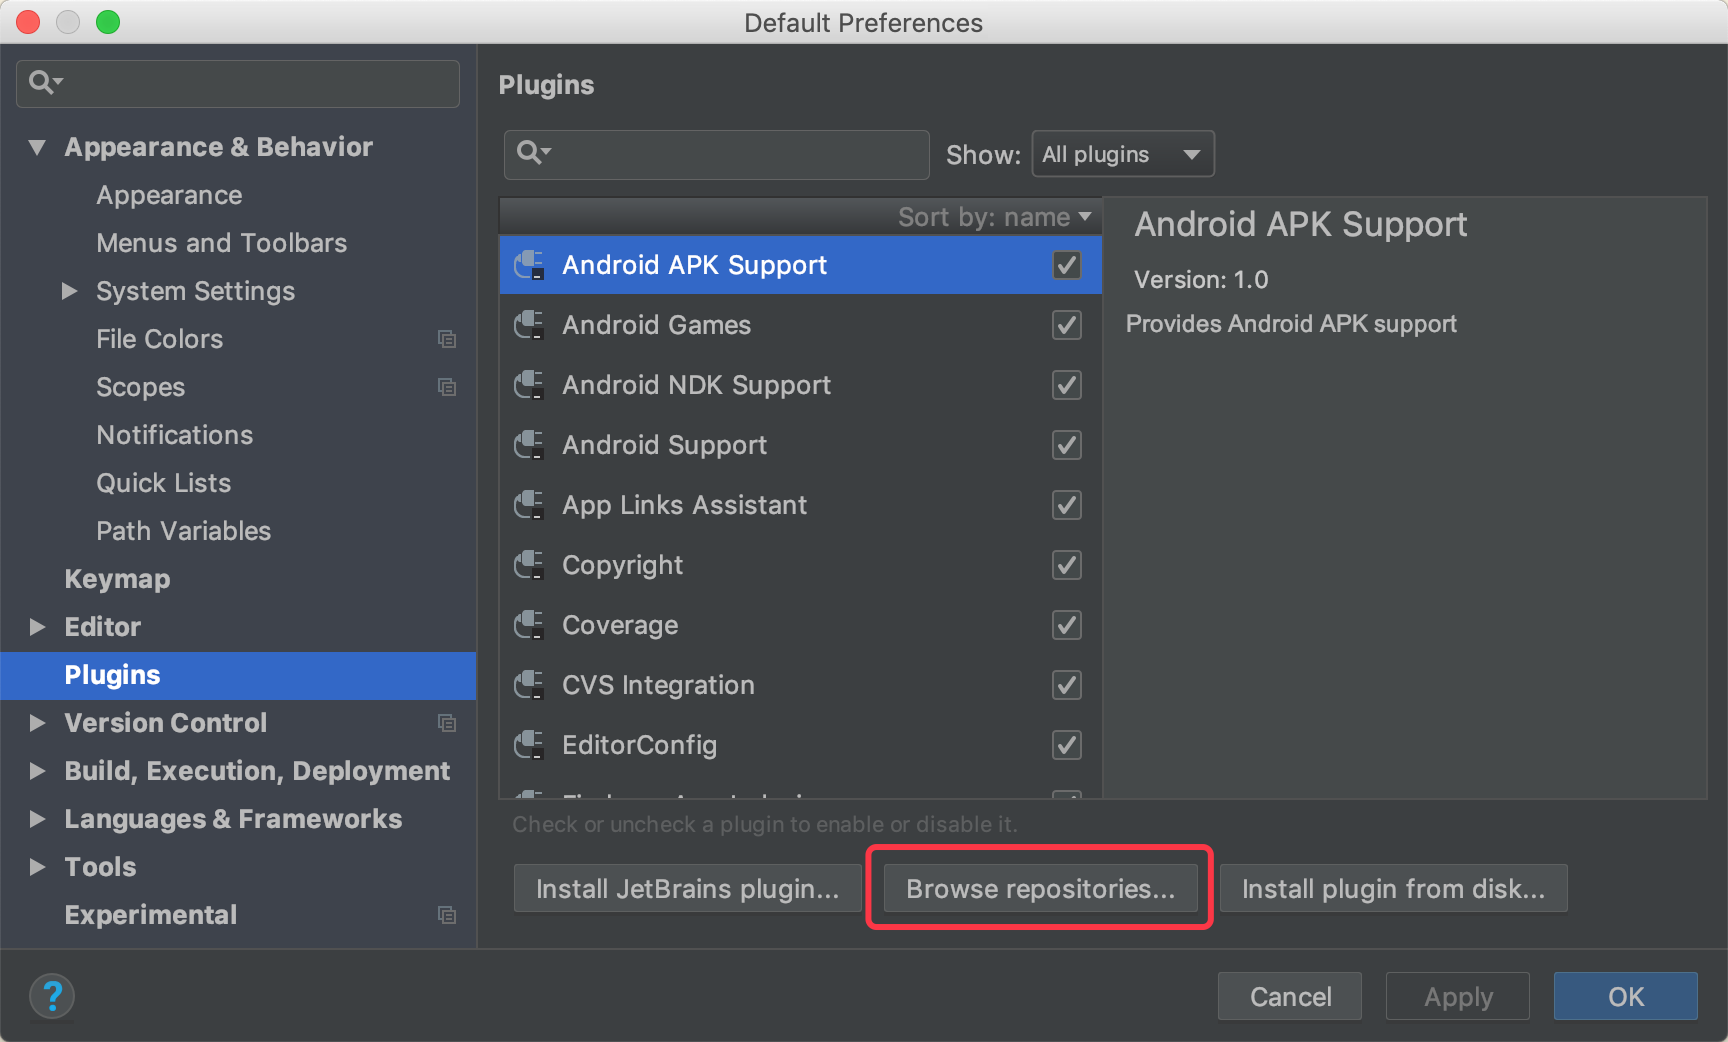The image size is (1728, 1042).
Task: Click the project-level icon next to Scopes
Action: 447,387
